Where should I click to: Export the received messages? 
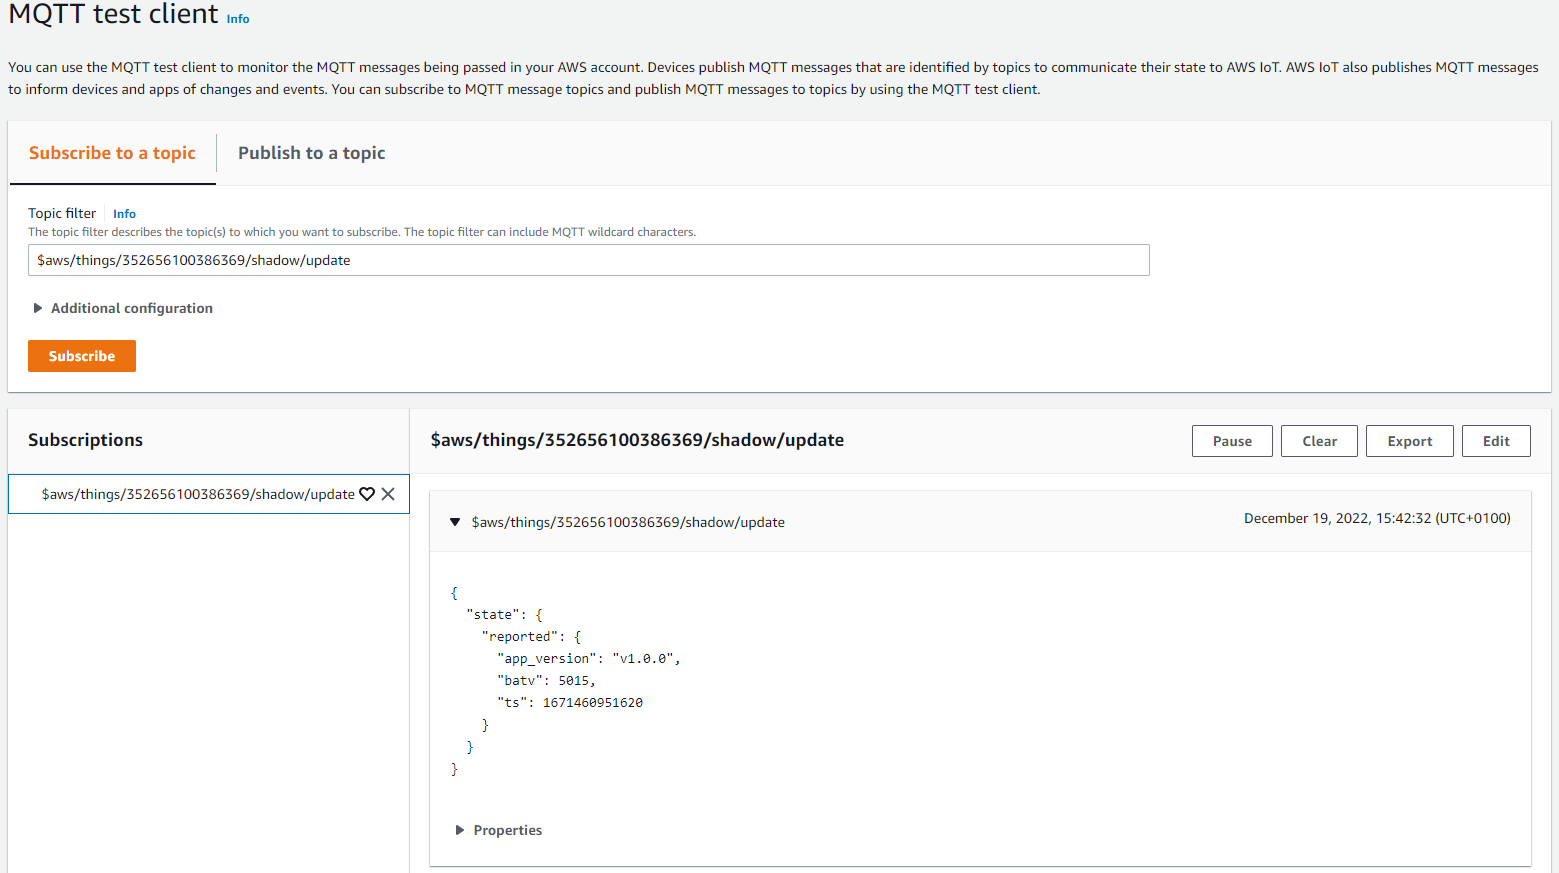tap(1410, 441)
